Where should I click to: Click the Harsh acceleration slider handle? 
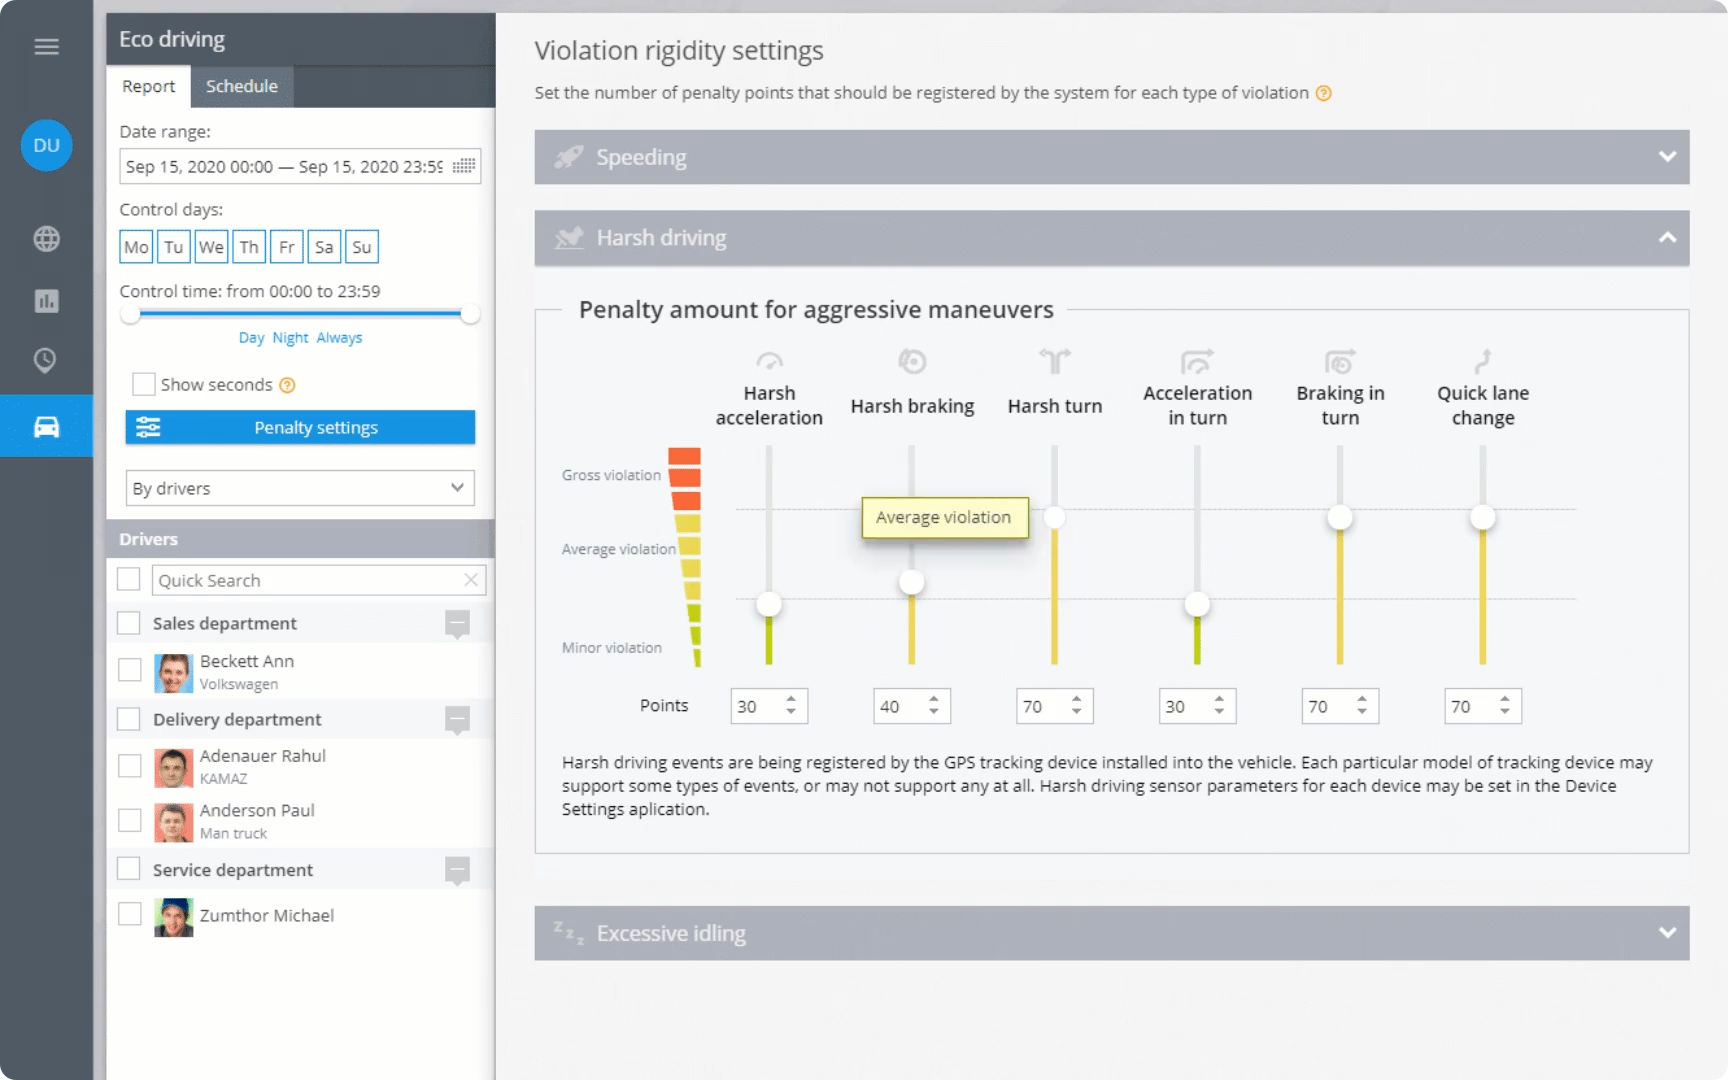click(769, 604)
